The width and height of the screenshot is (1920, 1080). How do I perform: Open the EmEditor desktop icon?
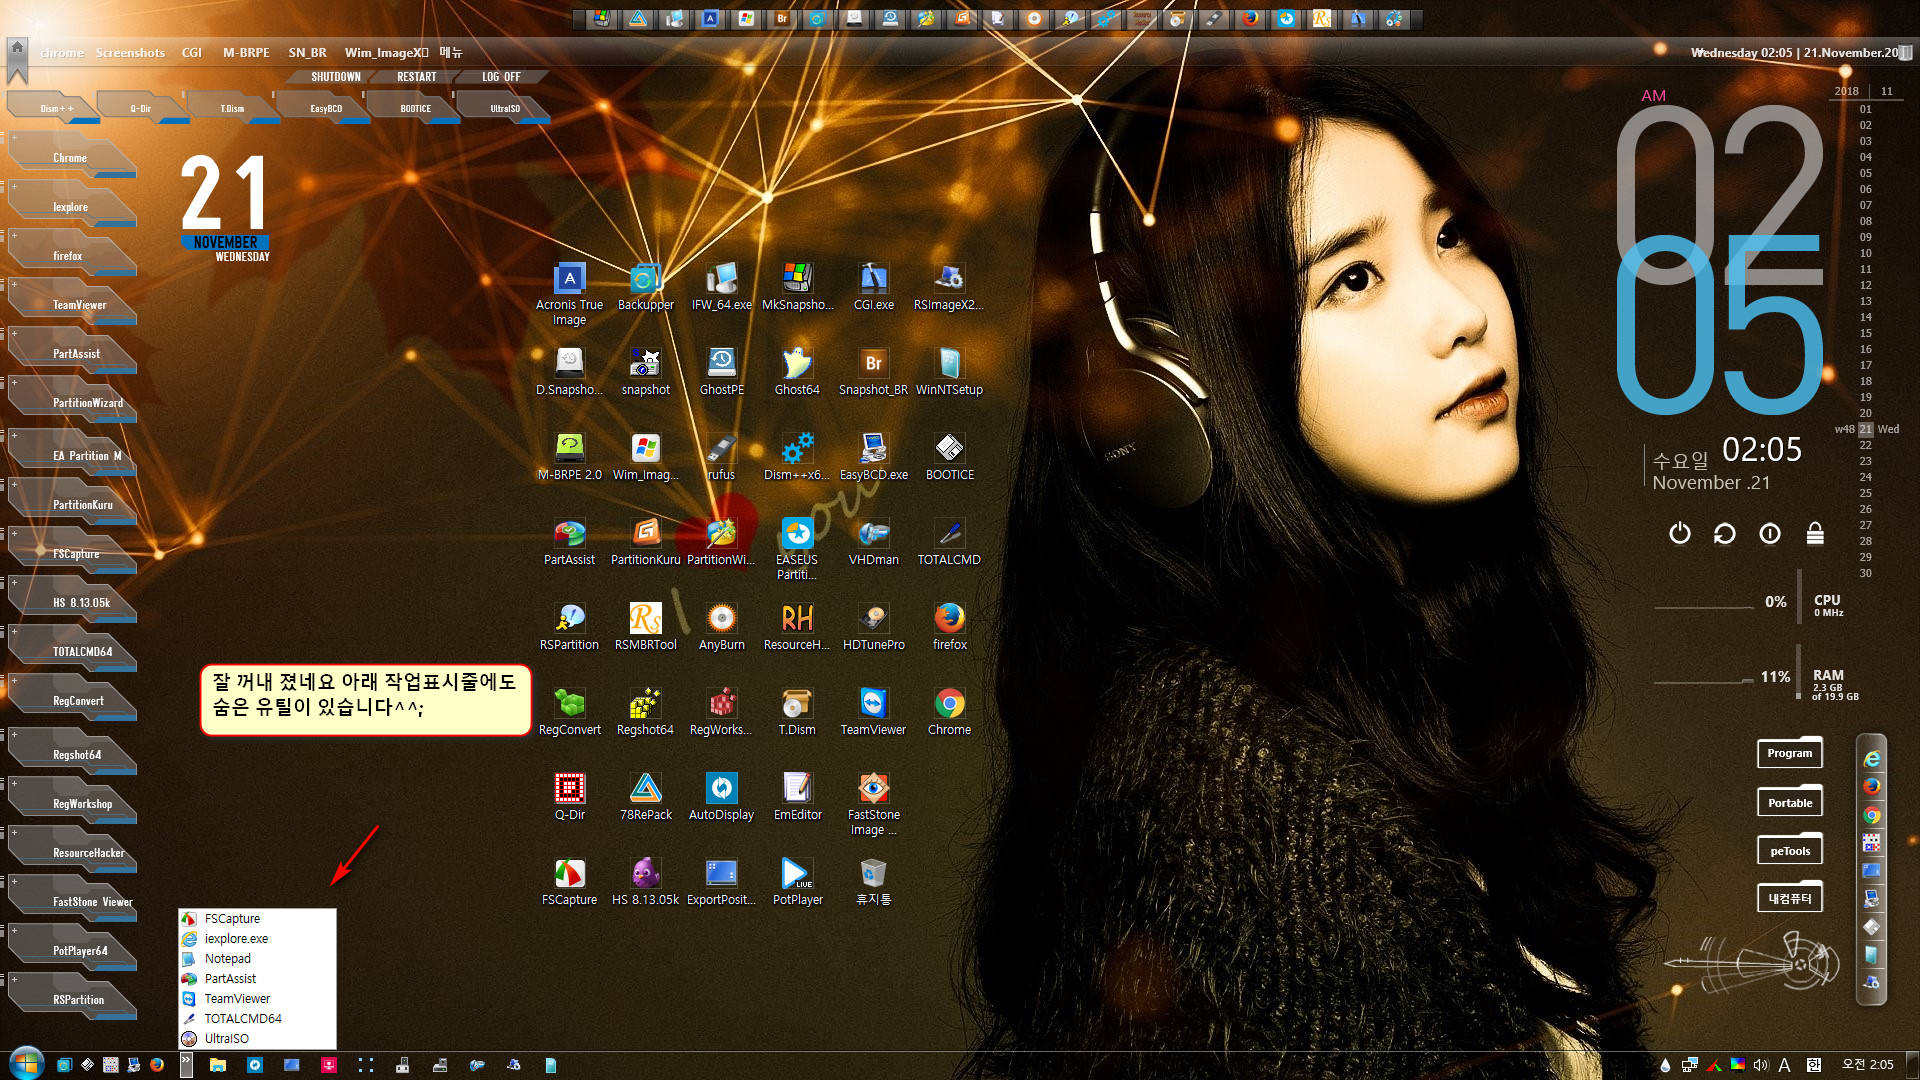coord(797,797)
